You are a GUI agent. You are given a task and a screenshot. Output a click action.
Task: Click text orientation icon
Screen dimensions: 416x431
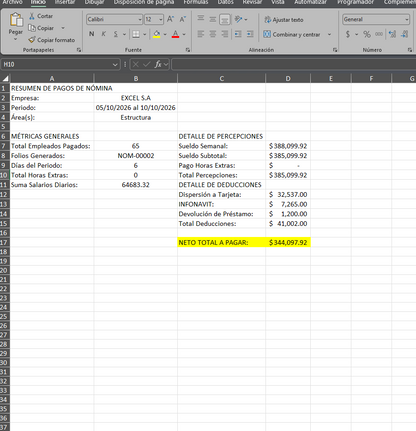coord(238,19)
